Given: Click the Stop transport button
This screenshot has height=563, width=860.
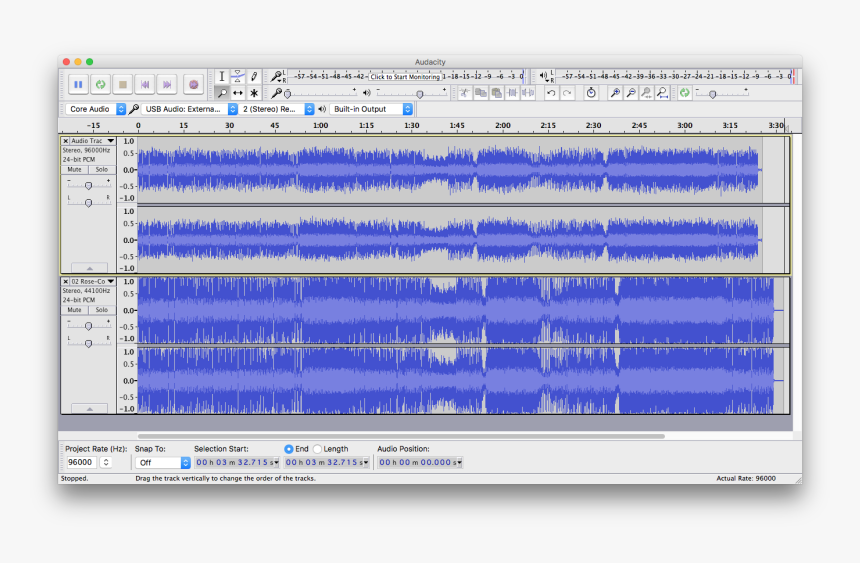Looking at the screenshot, I should (123, 85).
